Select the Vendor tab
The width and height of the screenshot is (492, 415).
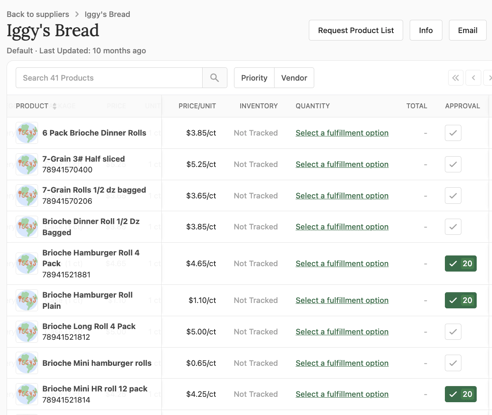click(294, 78)
